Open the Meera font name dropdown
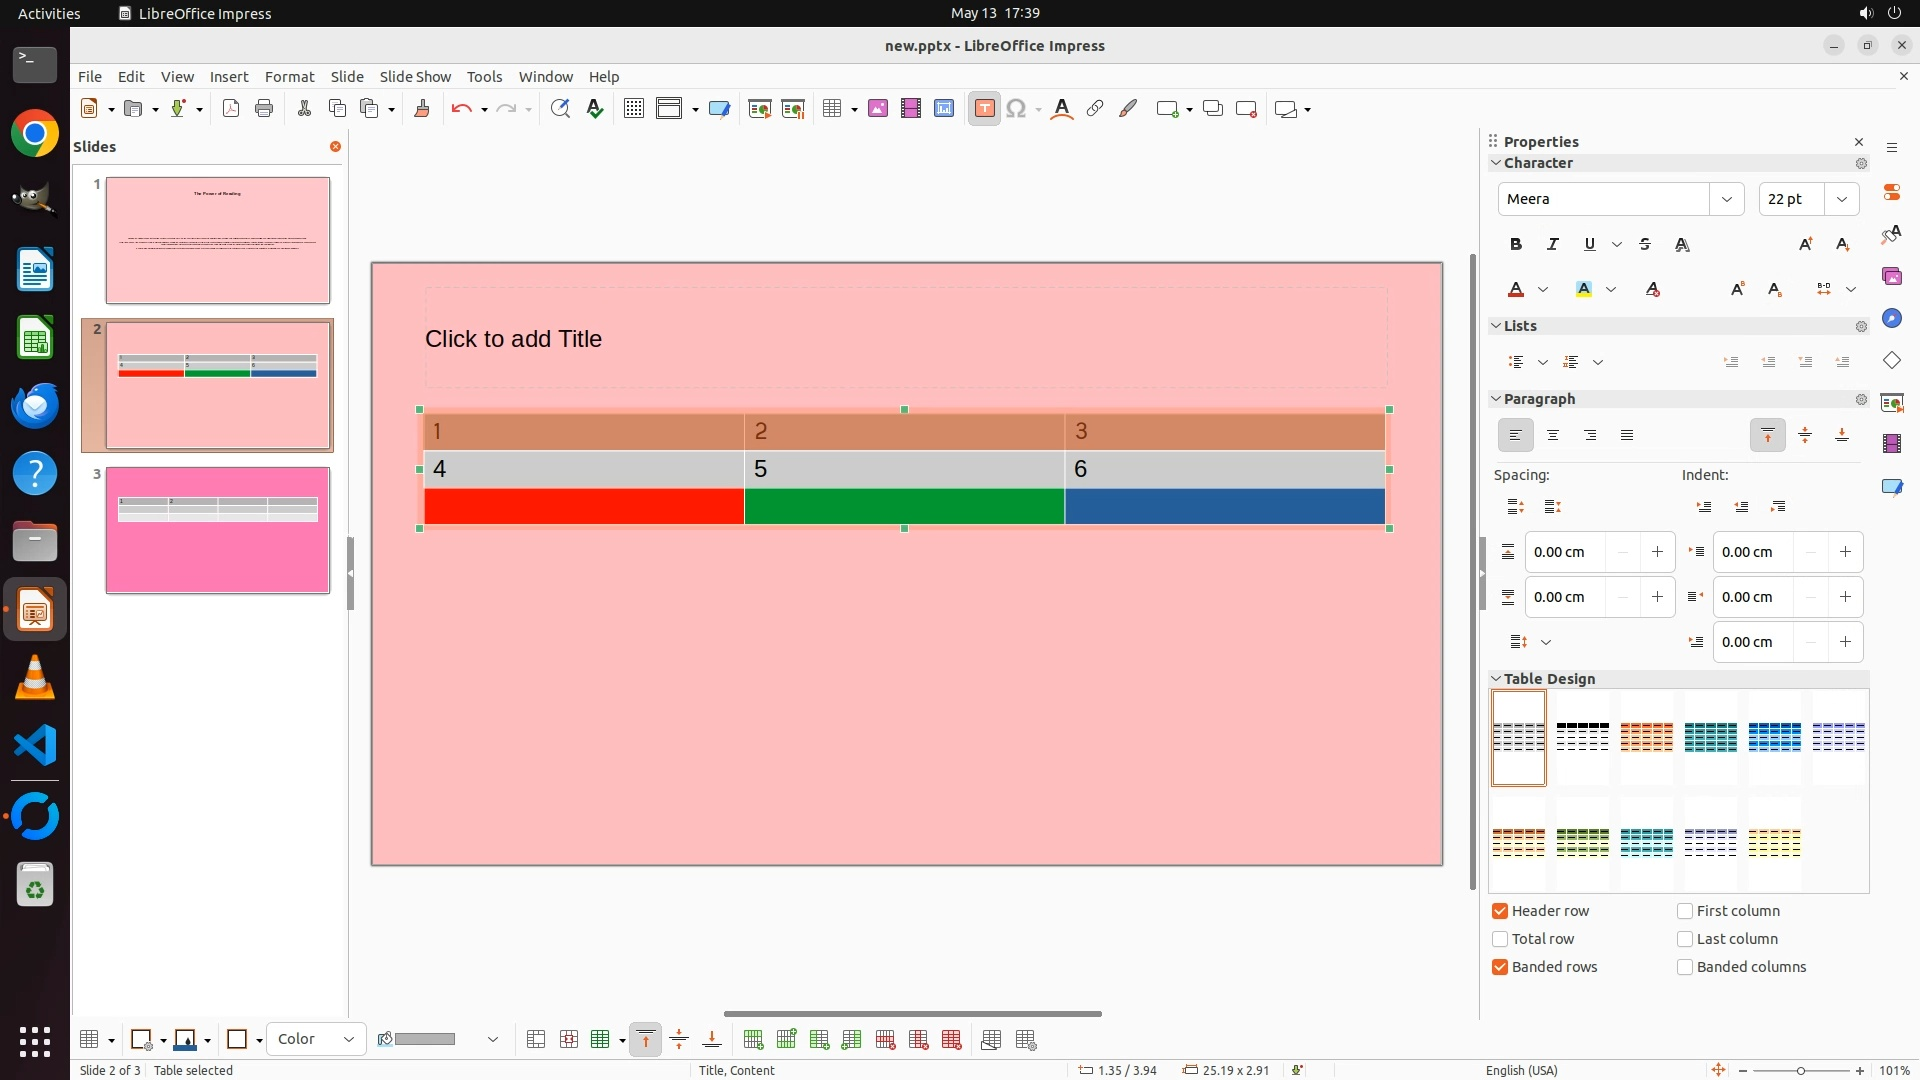 (1726, 199)
